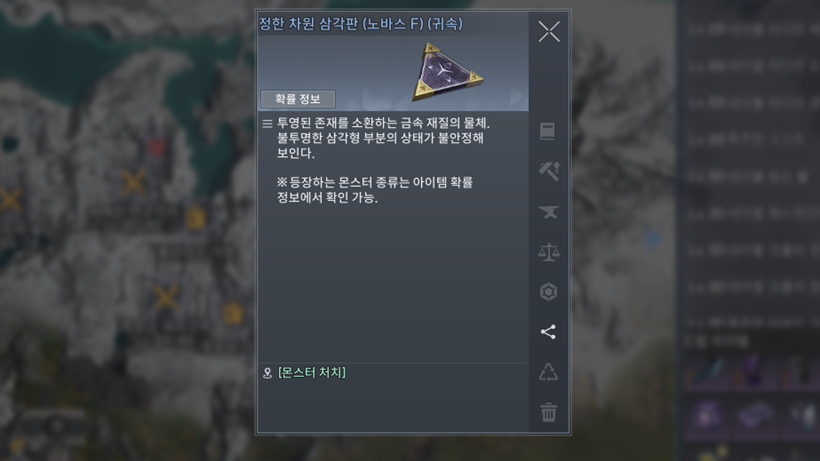The image size is (820, 461).
Task: Click the three-line list icon beside the description
Action: pyautogui.click(x=267, y=123)
